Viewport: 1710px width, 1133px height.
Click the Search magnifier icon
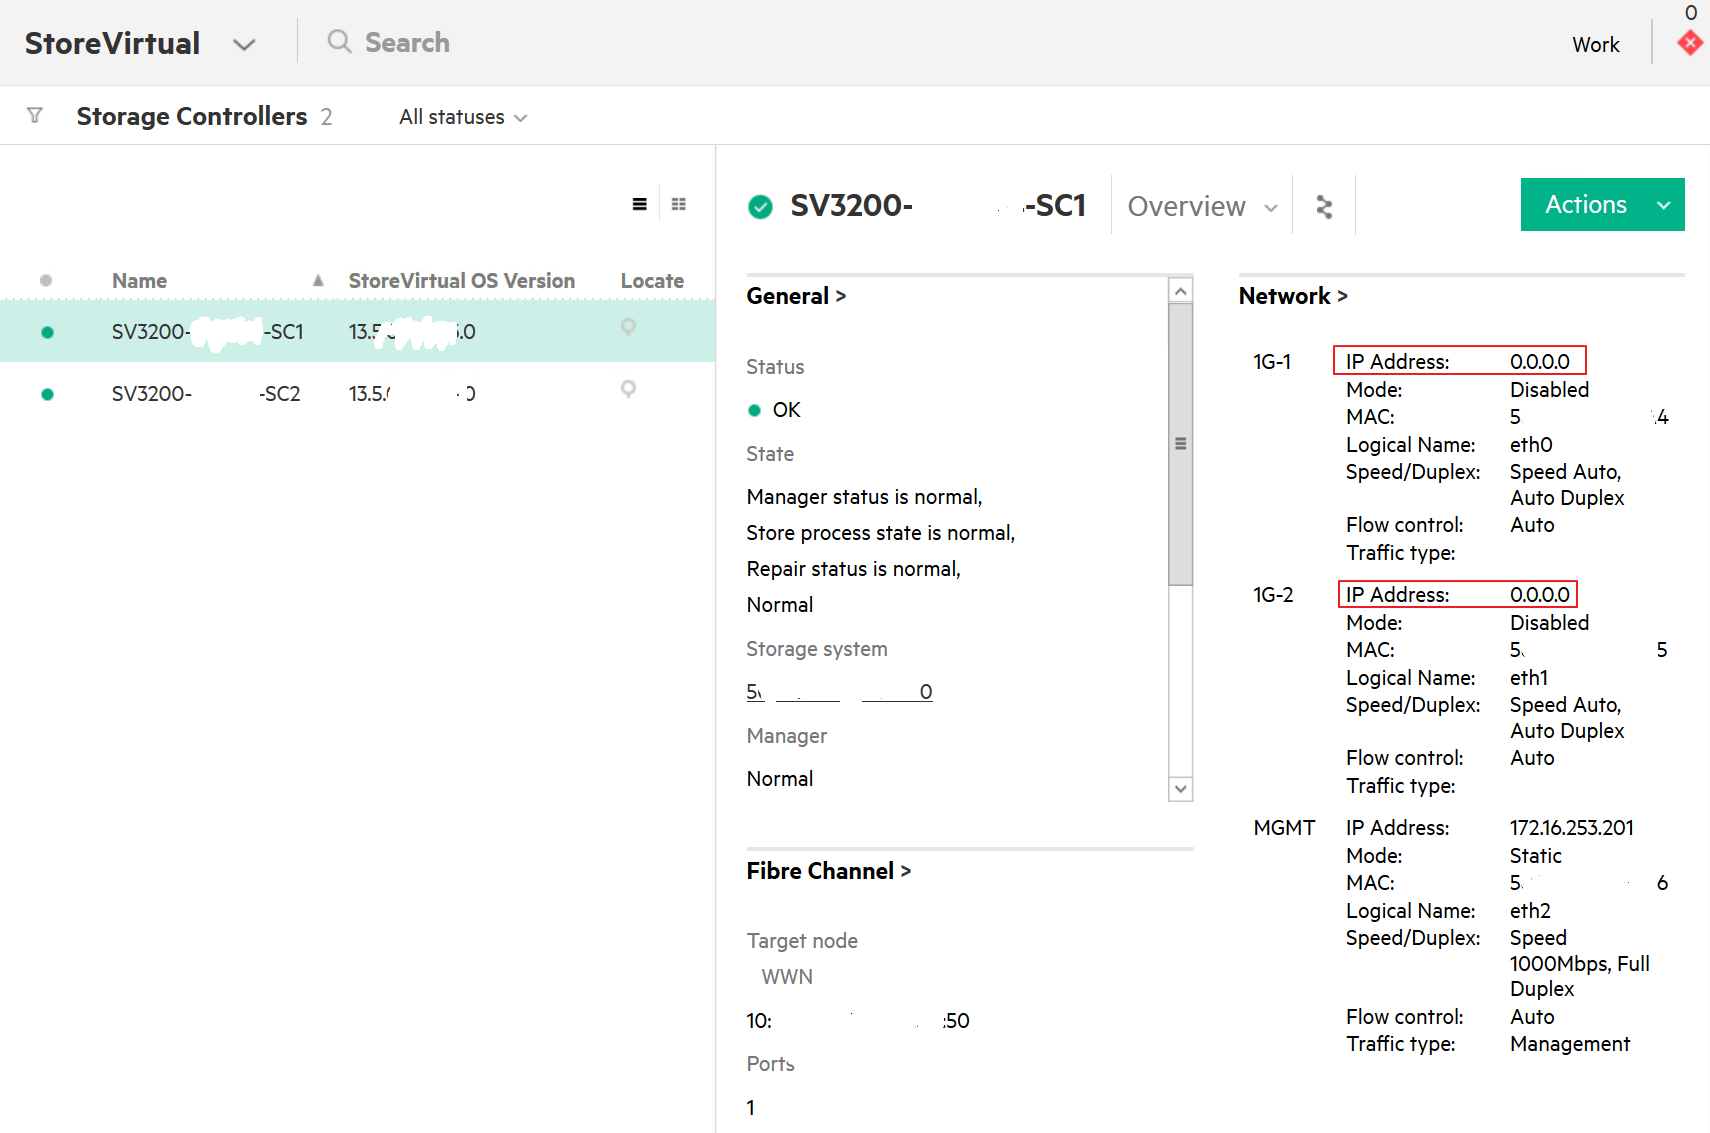340,42
